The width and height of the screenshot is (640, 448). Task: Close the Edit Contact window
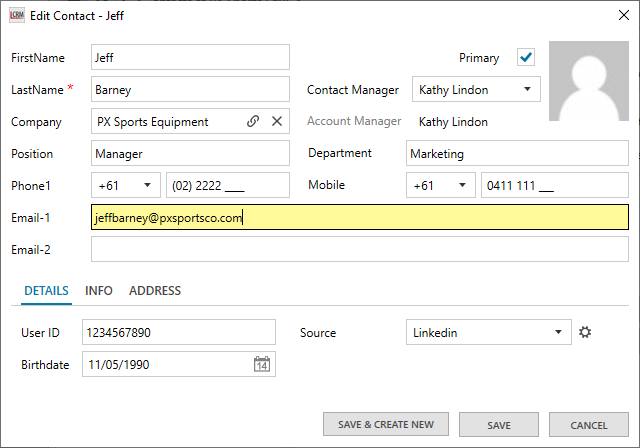(x=612, y=15)
